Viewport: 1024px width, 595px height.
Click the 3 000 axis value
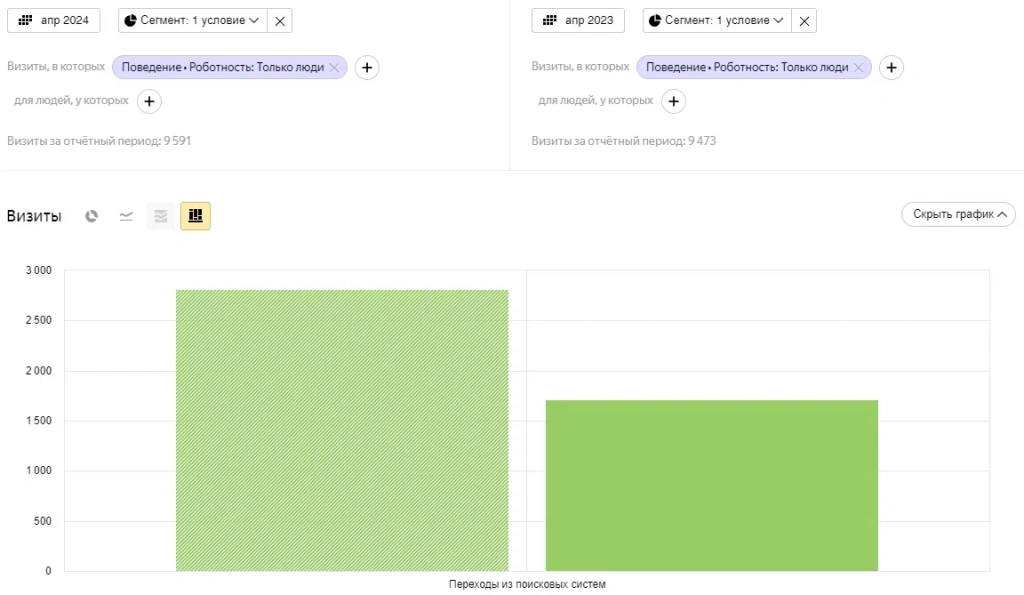coord(39,270)
